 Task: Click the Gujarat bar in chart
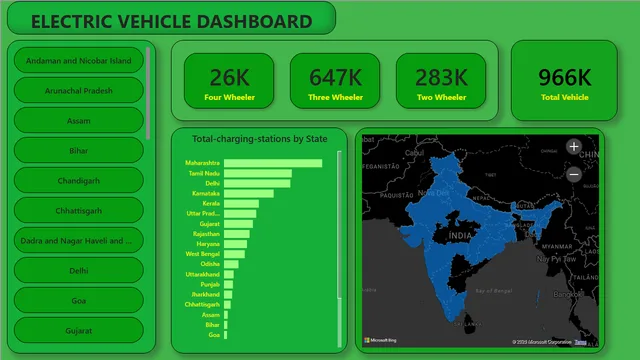click(238, 224)
